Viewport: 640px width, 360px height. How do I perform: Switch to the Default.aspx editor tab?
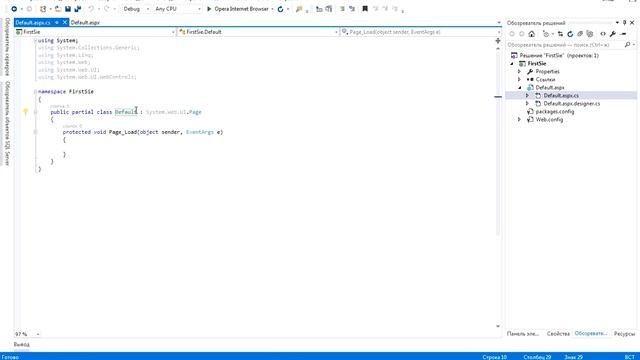click(x=85, y=22)
